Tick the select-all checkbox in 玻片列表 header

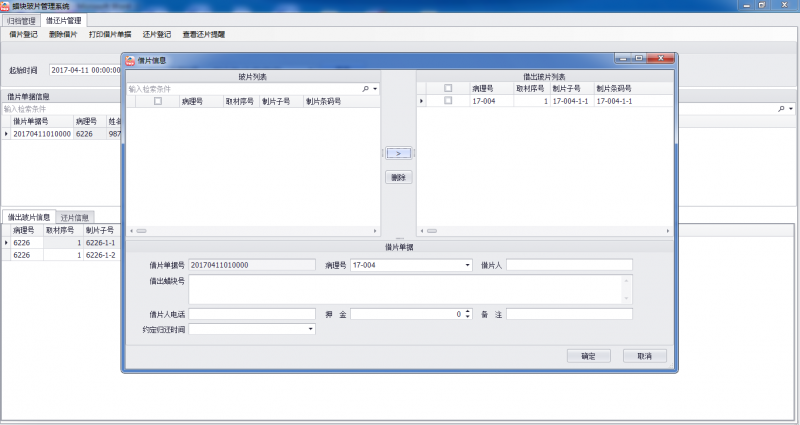[158, 101]
